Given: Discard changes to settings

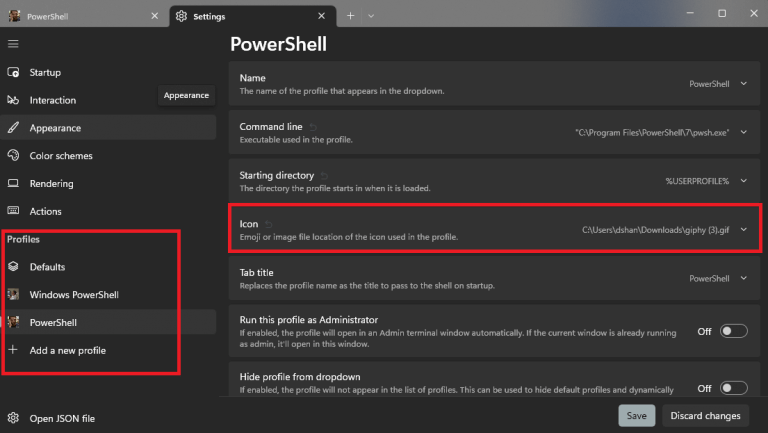Looking at the screenshot, I should 705,415.
